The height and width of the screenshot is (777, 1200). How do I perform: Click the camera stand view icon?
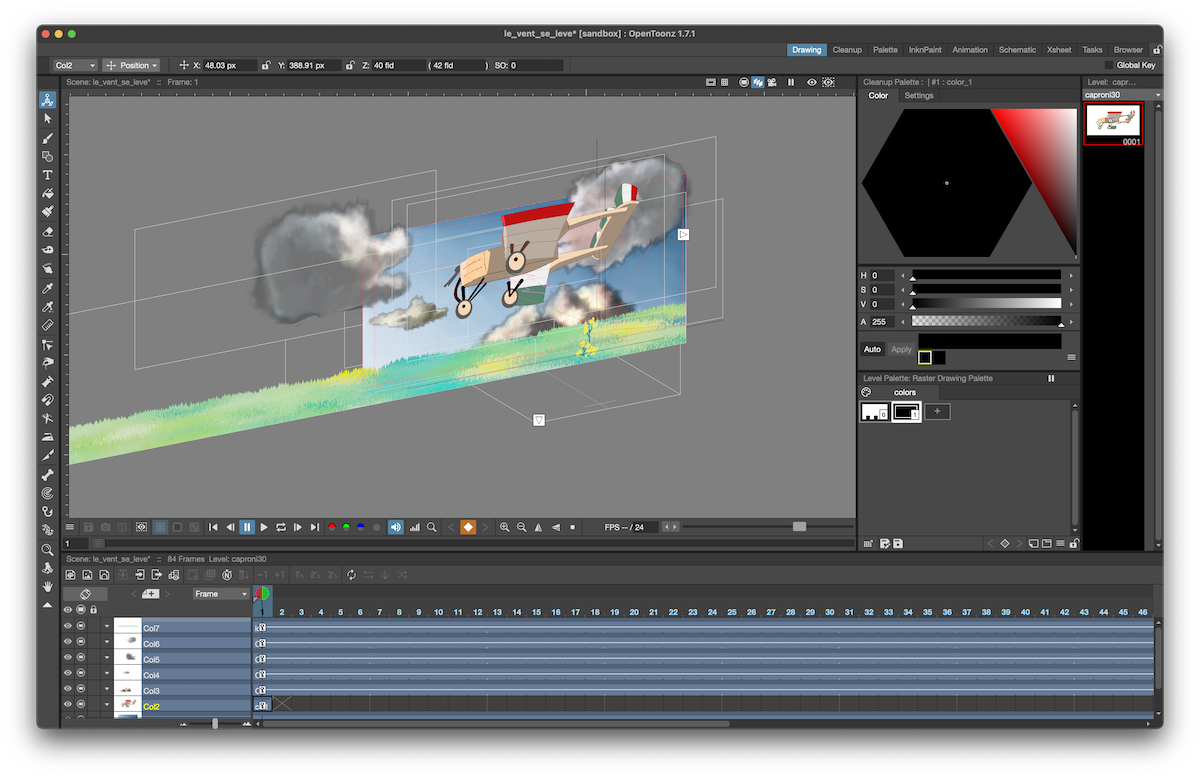pos(744,82)
